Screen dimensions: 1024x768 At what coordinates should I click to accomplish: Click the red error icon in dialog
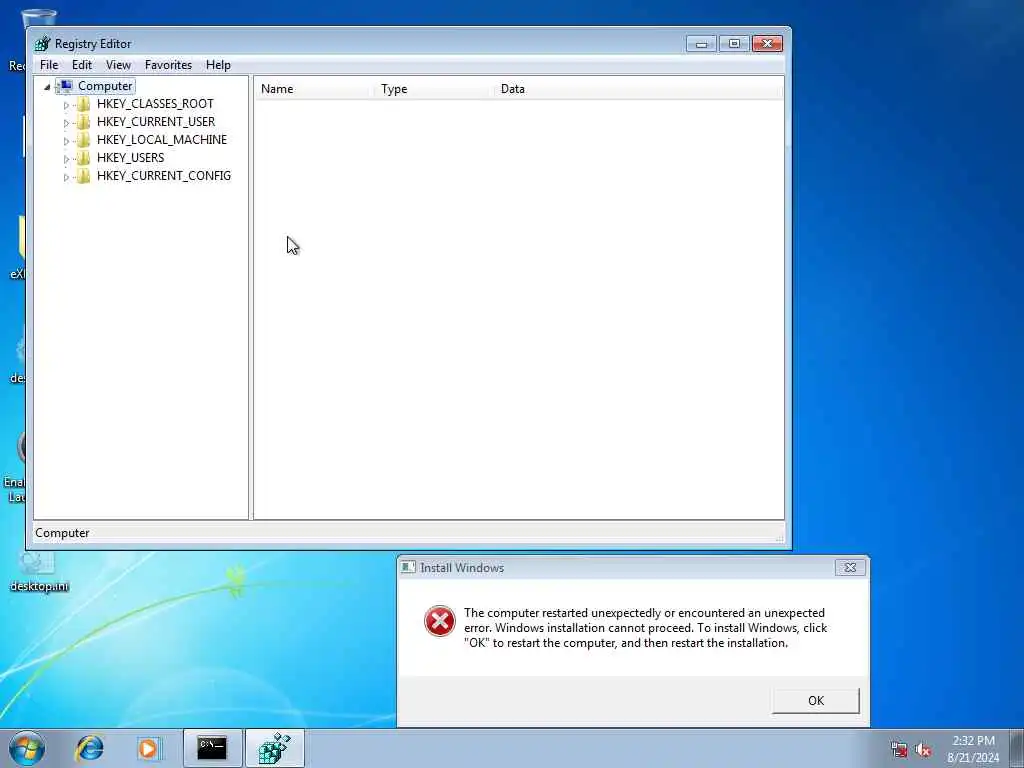440,620
